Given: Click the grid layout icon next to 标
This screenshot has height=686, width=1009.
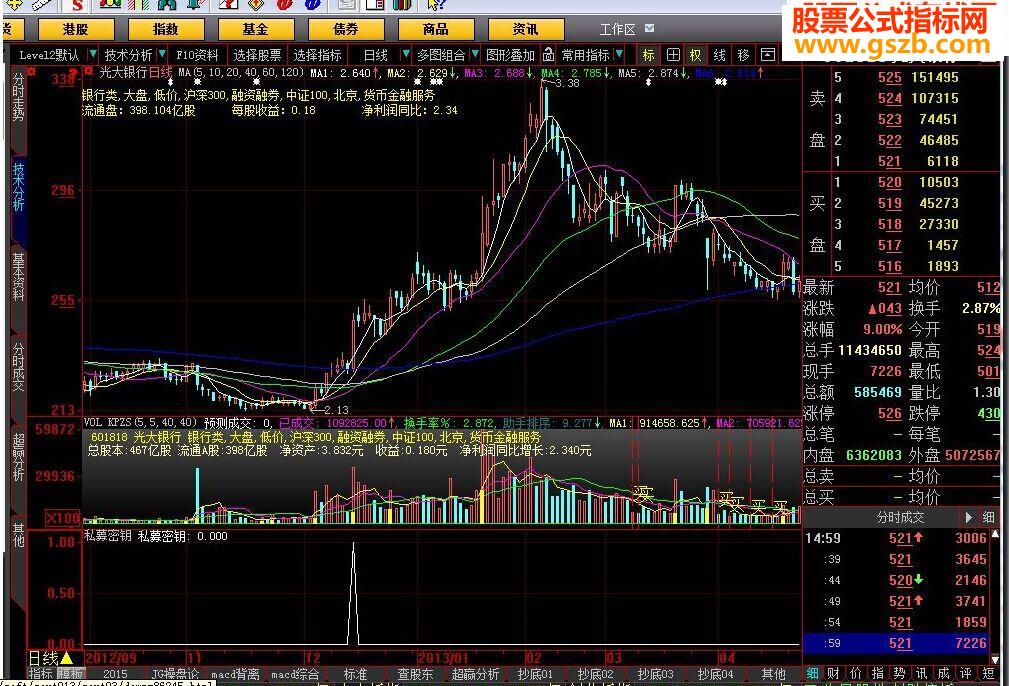Looking at the screenshot, I should tap(673, 55).
